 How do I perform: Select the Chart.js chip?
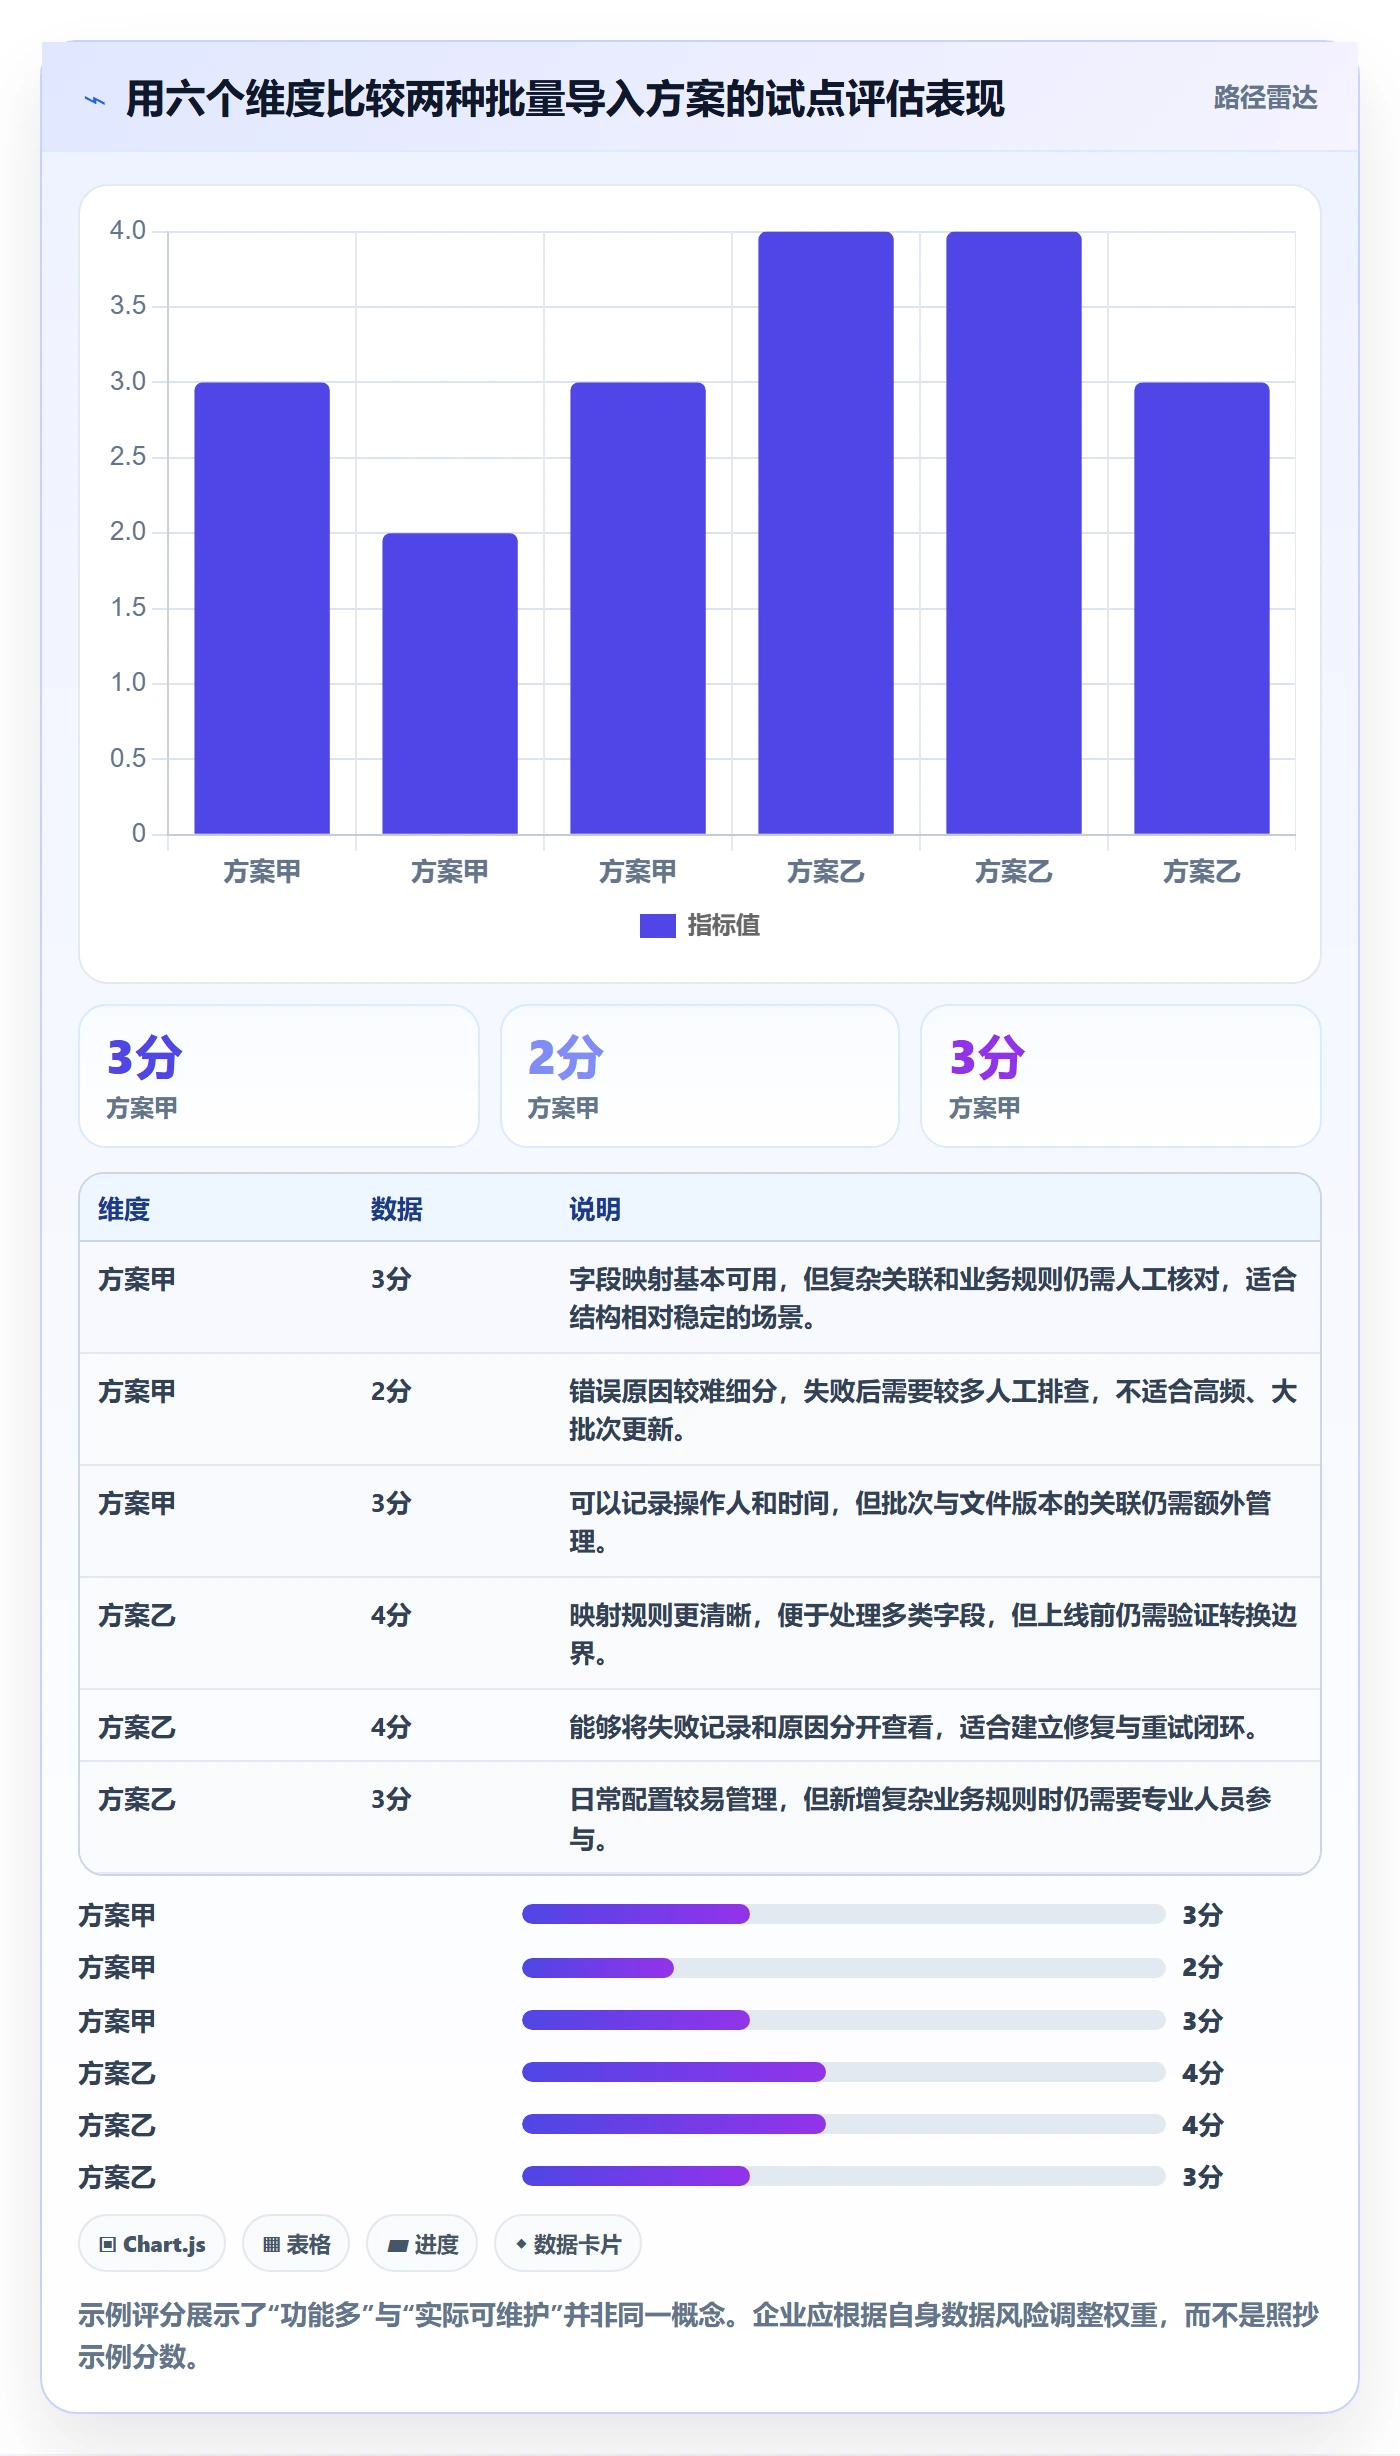pos(152,2244)
